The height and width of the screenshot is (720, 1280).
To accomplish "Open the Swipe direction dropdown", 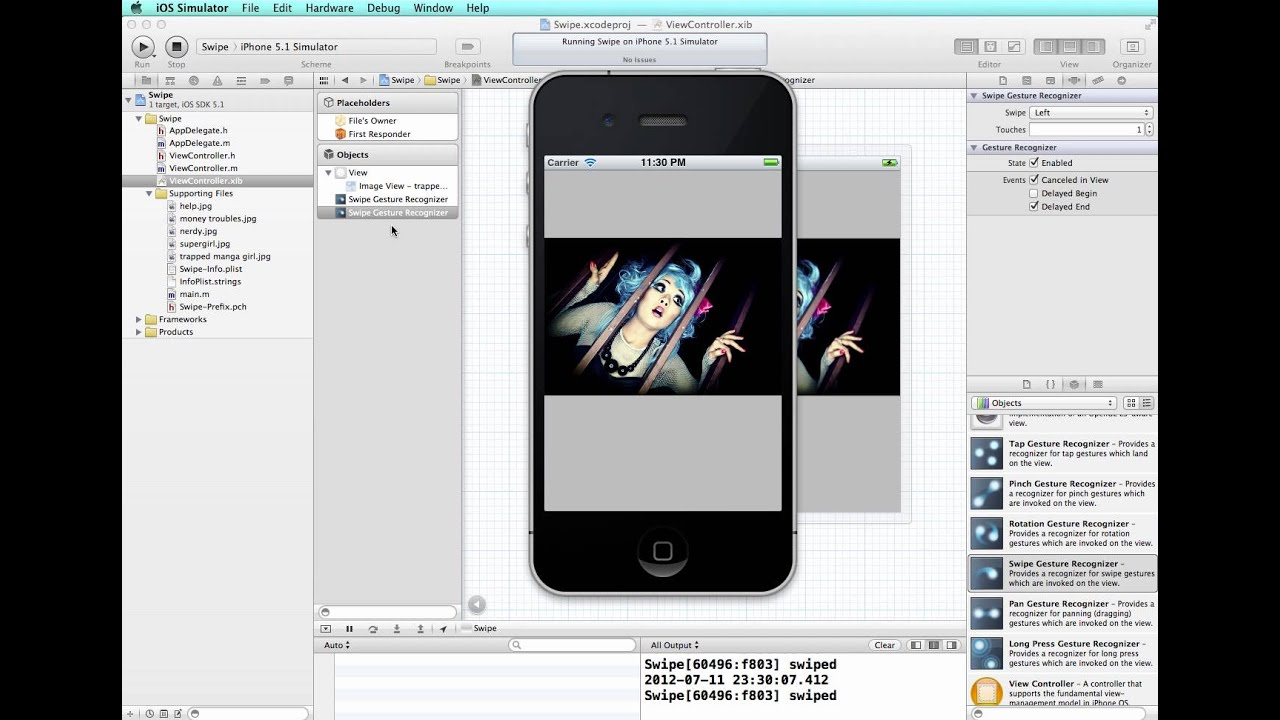I will pos(1091,113).
